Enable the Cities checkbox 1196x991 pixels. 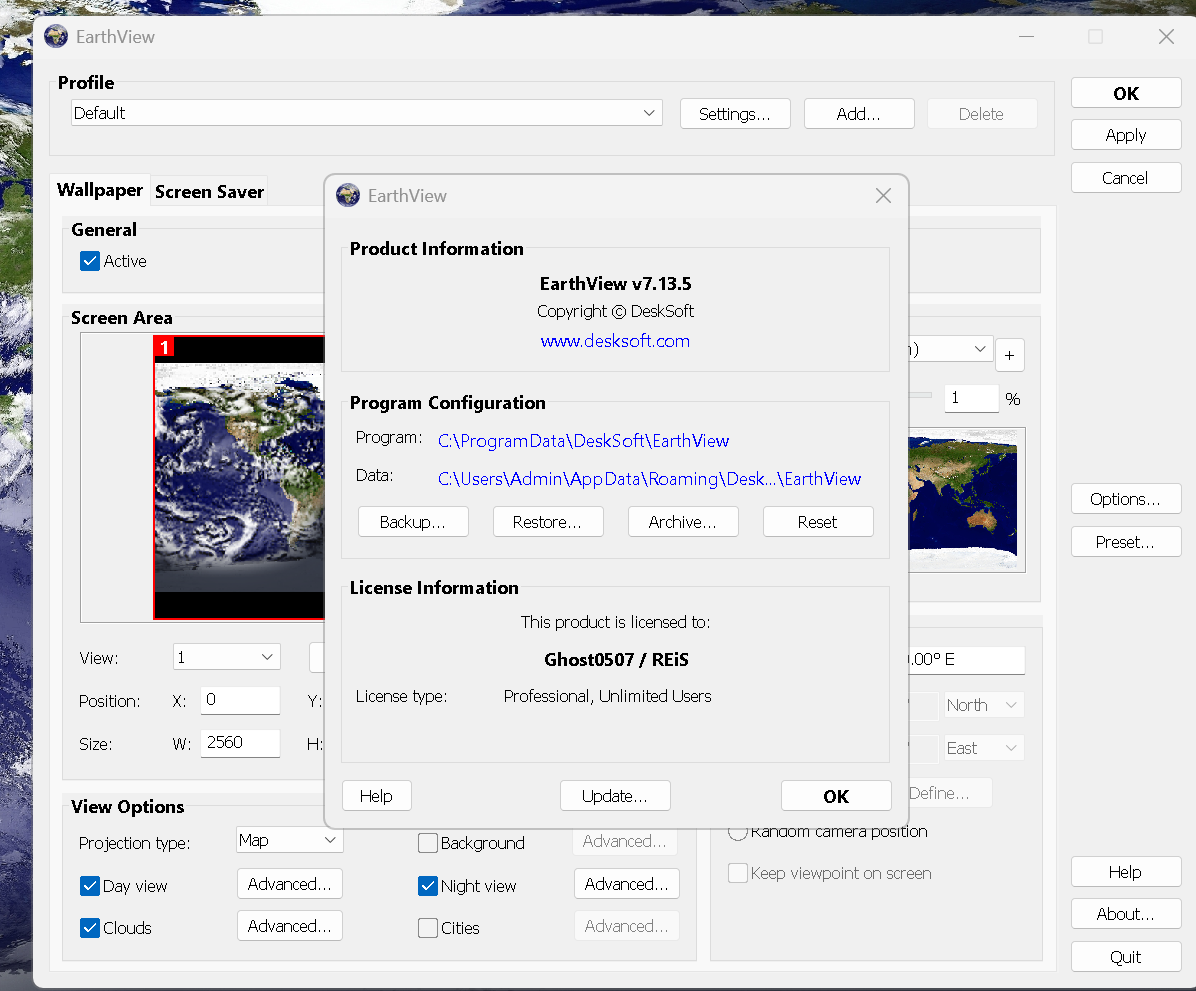pyautogui.click(x=428, y=928)
